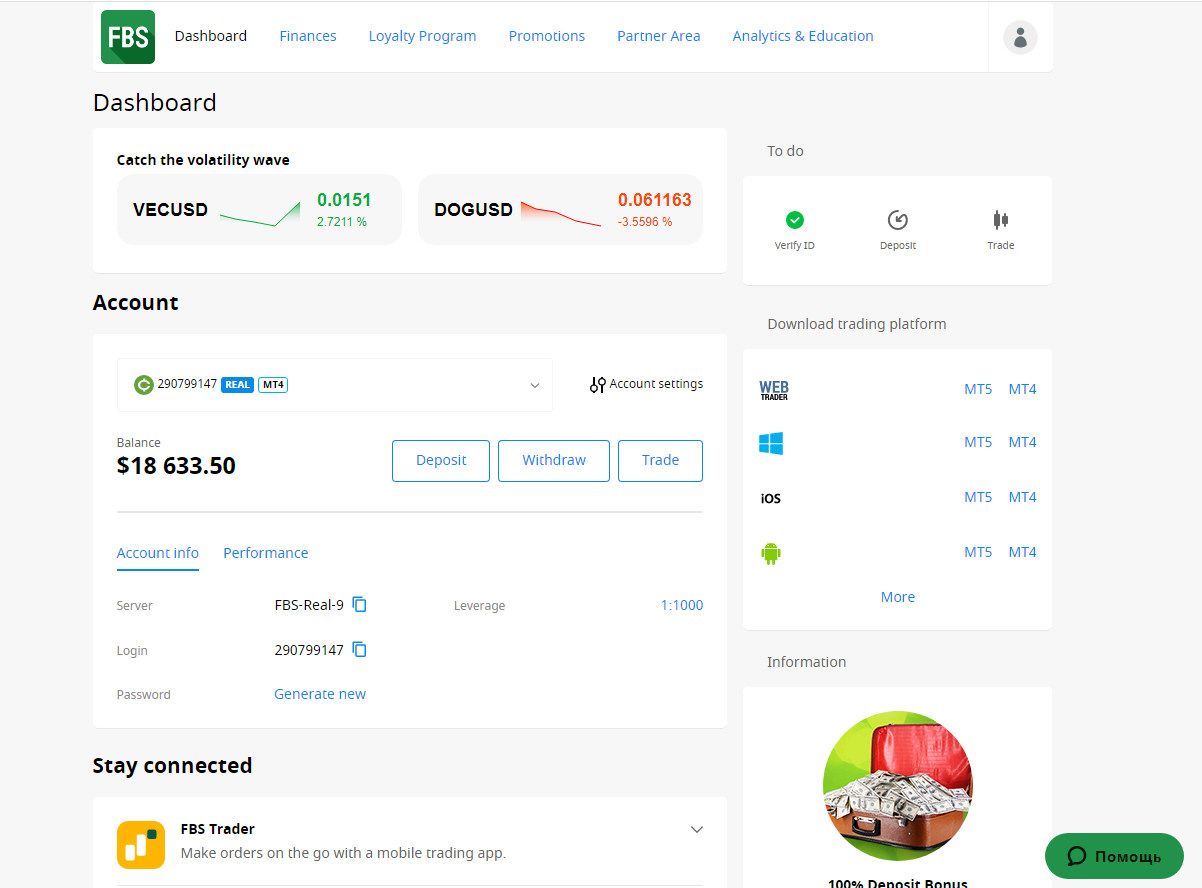Click the More platforms link
Image resolution: width=1202 pixels, height=888 pixels.
(x=898, y=597)
